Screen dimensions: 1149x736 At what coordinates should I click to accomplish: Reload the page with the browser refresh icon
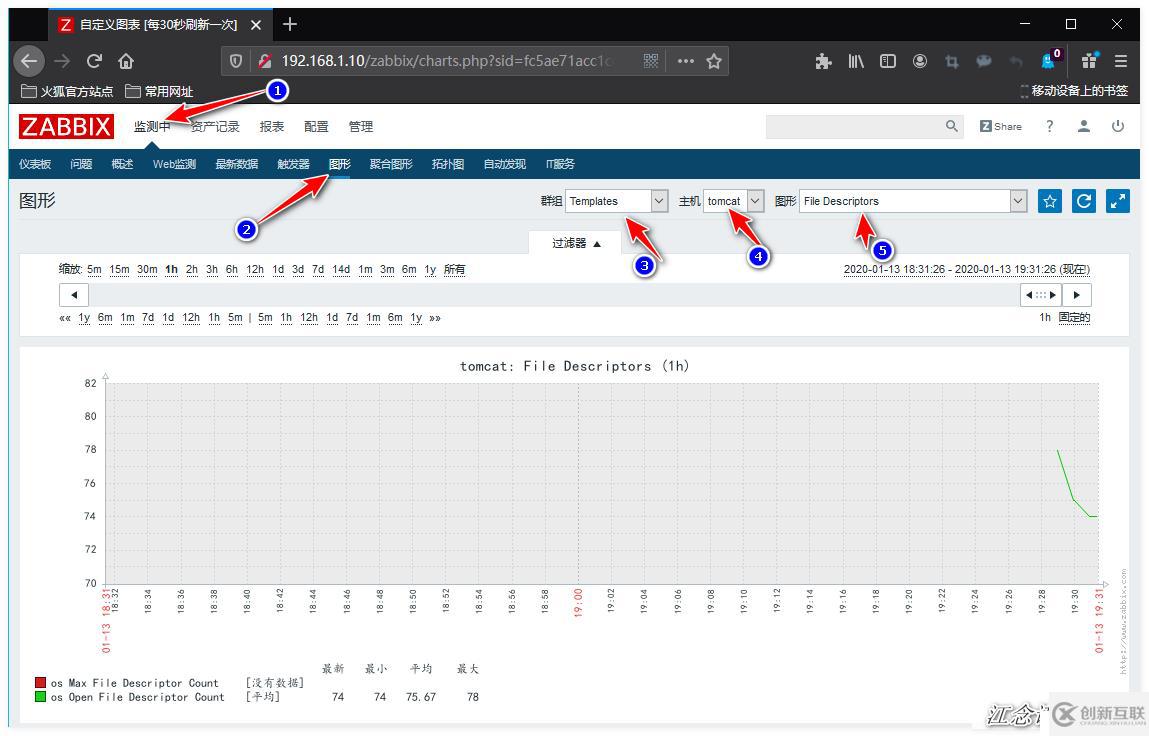pos(94,61)
